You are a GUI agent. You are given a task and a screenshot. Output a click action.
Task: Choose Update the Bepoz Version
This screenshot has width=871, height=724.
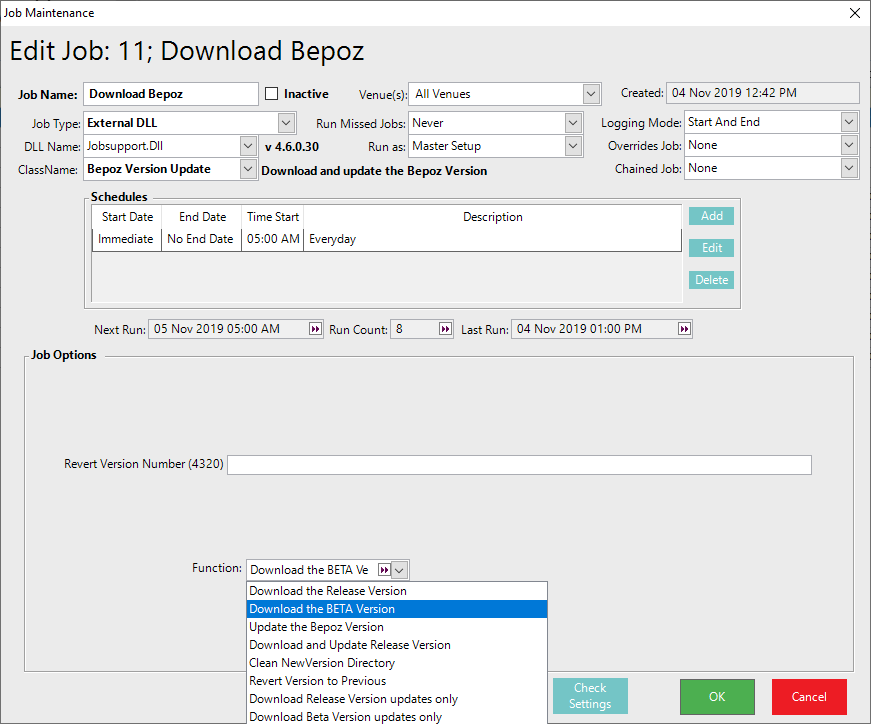pyautogui.click(x=397, y=627)
